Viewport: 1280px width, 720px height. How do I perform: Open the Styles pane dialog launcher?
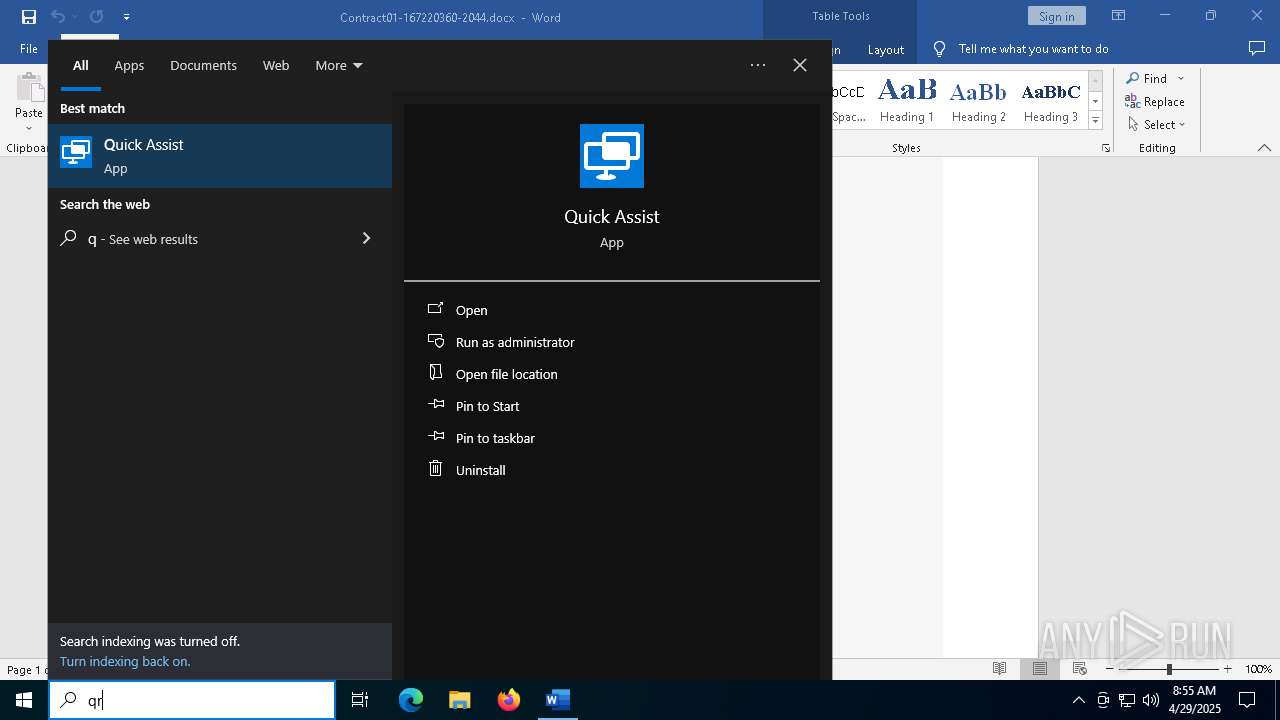(x=1105, y=148)
